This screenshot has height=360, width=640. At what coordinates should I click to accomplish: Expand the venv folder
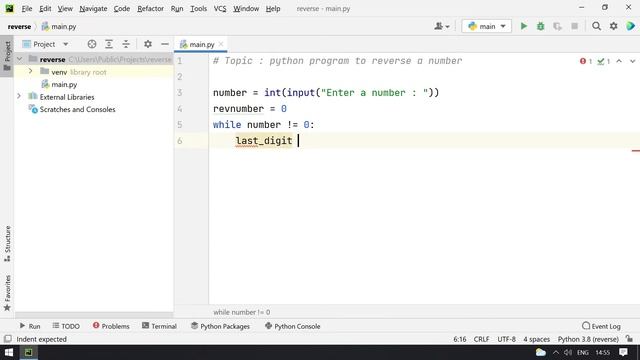click(30, 71)
